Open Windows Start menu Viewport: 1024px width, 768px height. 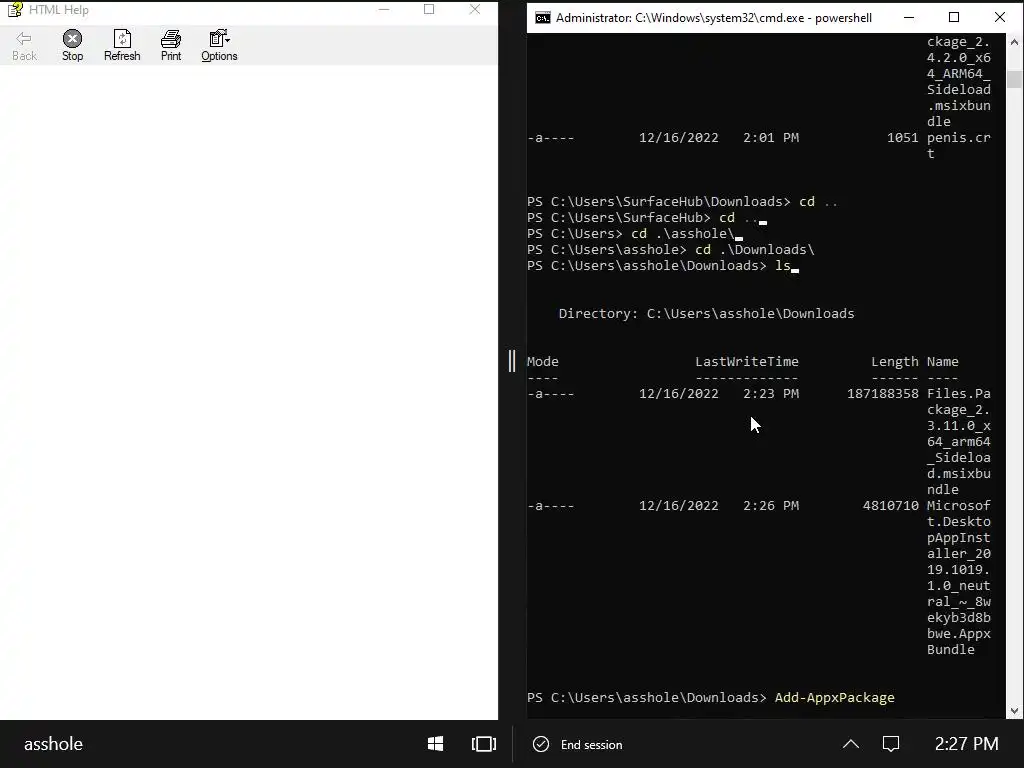[436, 744]
